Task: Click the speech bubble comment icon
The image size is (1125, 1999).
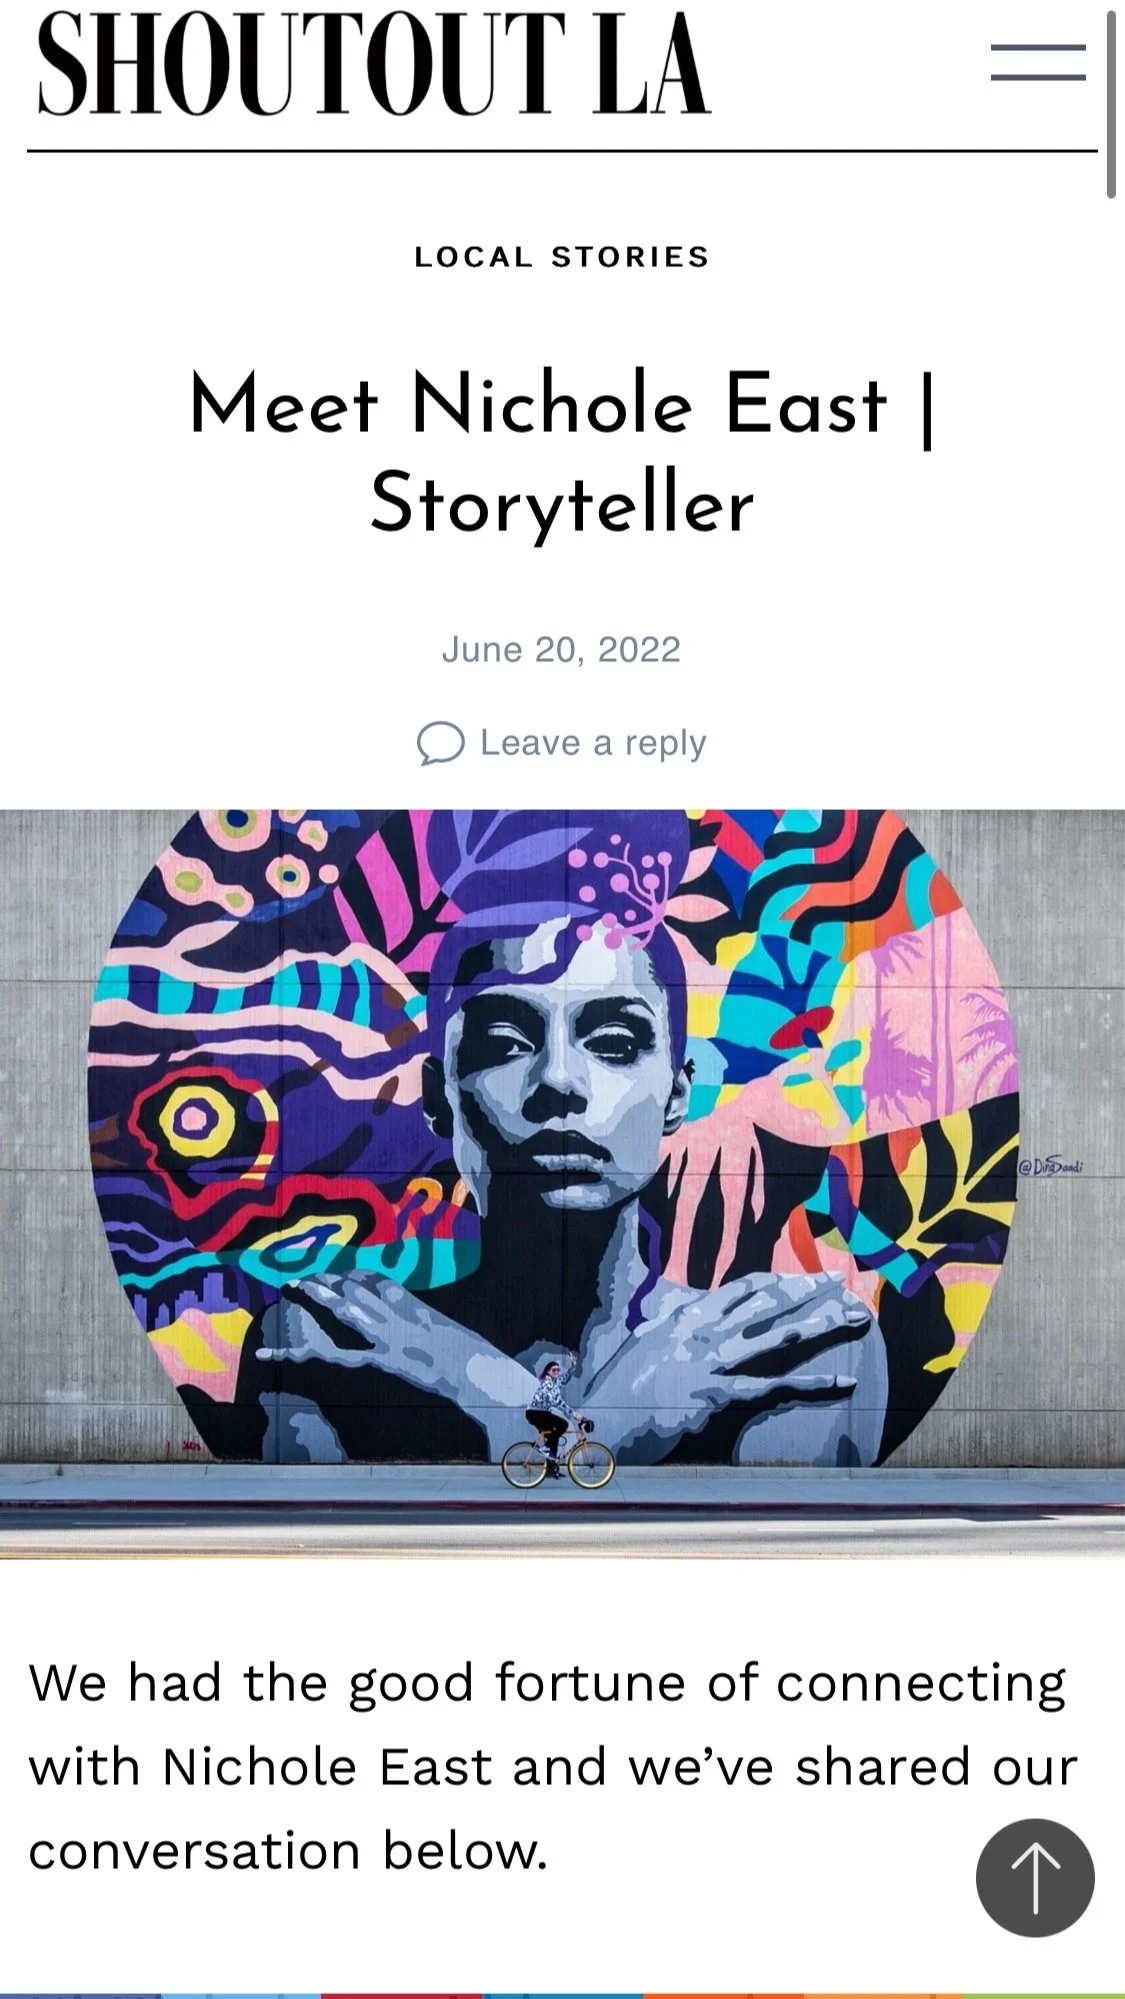Action: pyautogui.click(x=441, y=743)
